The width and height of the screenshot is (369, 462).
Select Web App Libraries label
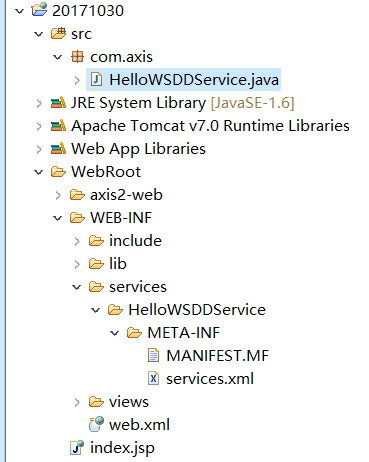[x=138, y=149]
